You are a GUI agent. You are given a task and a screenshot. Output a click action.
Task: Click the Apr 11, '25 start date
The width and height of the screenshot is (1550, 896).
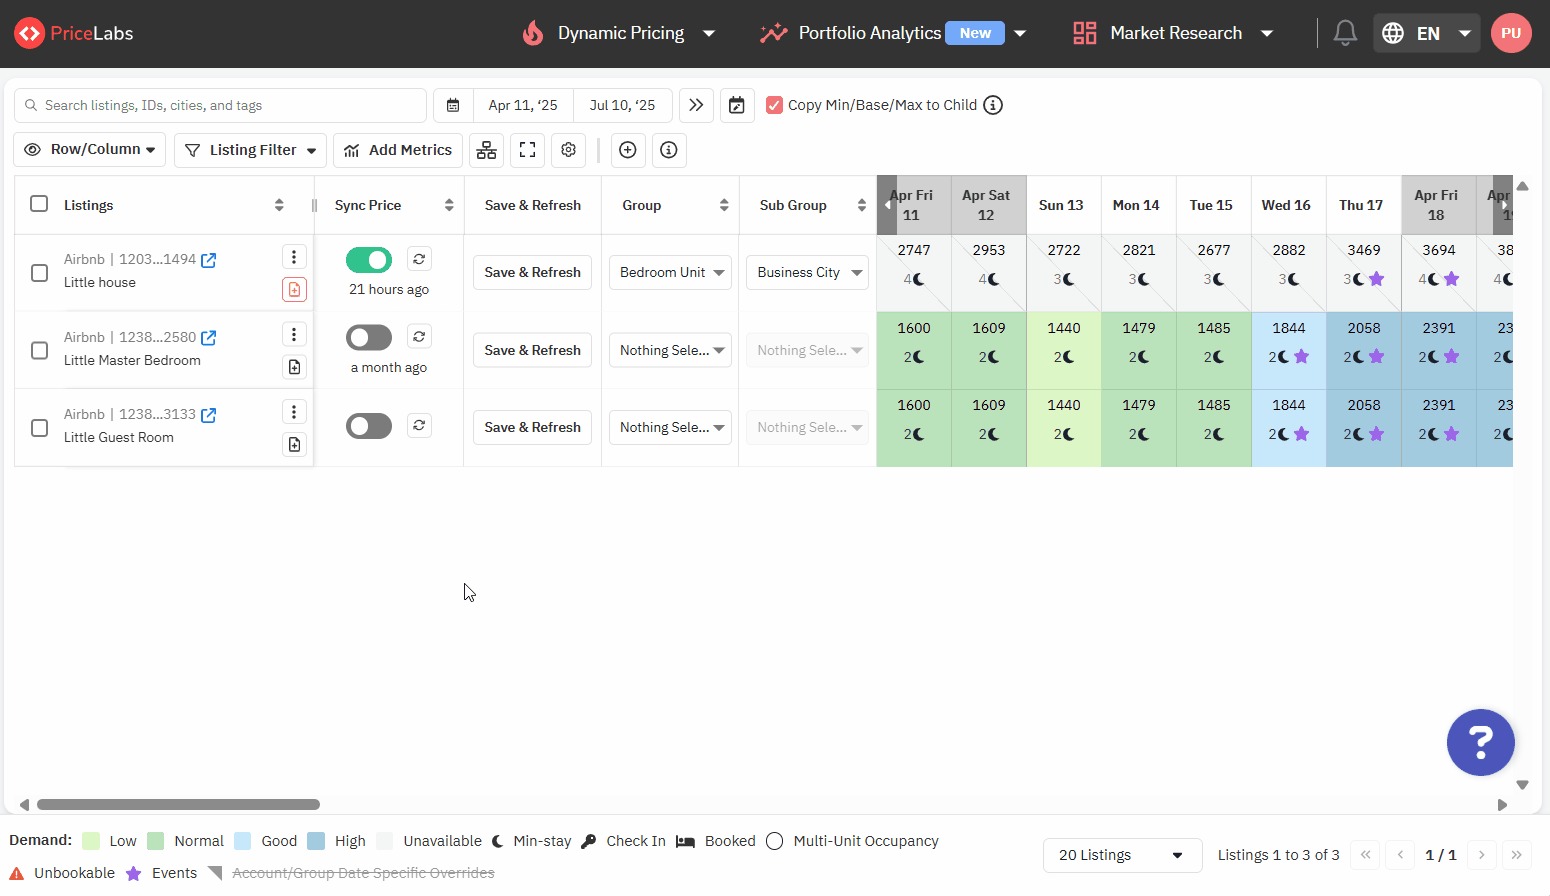click(x=523, y=105)
